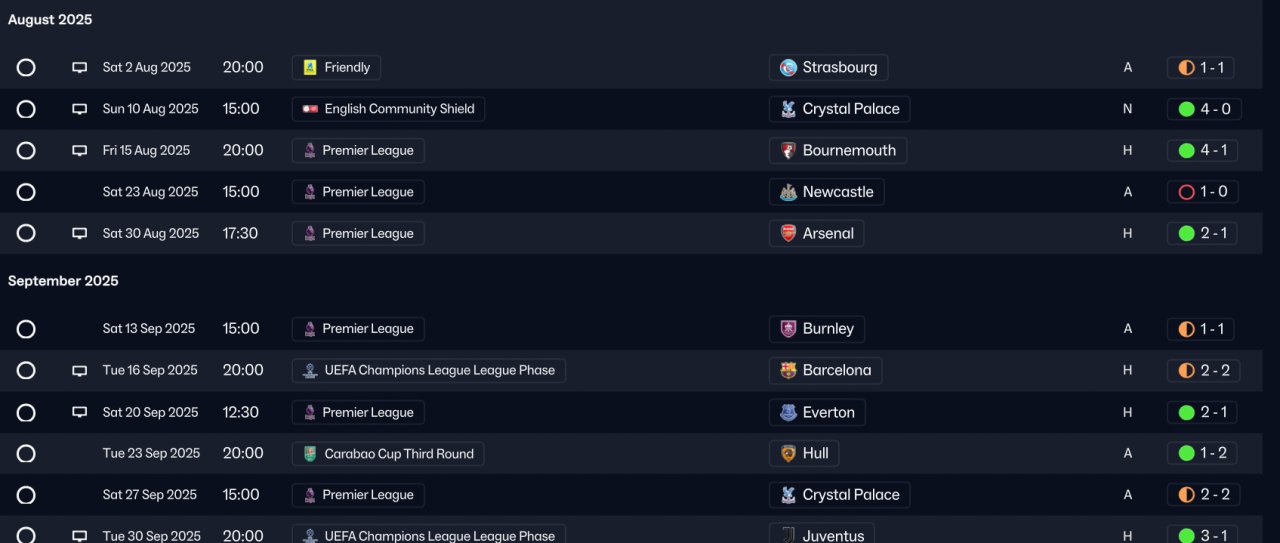This screenshot has height=543, width=1280.
Task: Open the Burnley team link
Action: 828,329
